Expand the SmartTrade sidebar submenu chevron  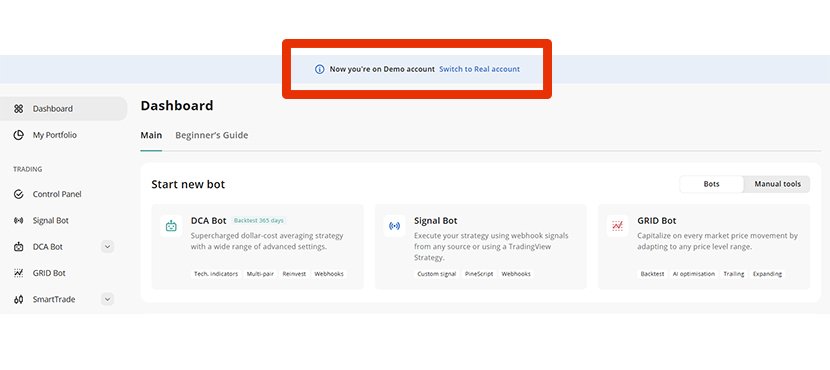107,300
